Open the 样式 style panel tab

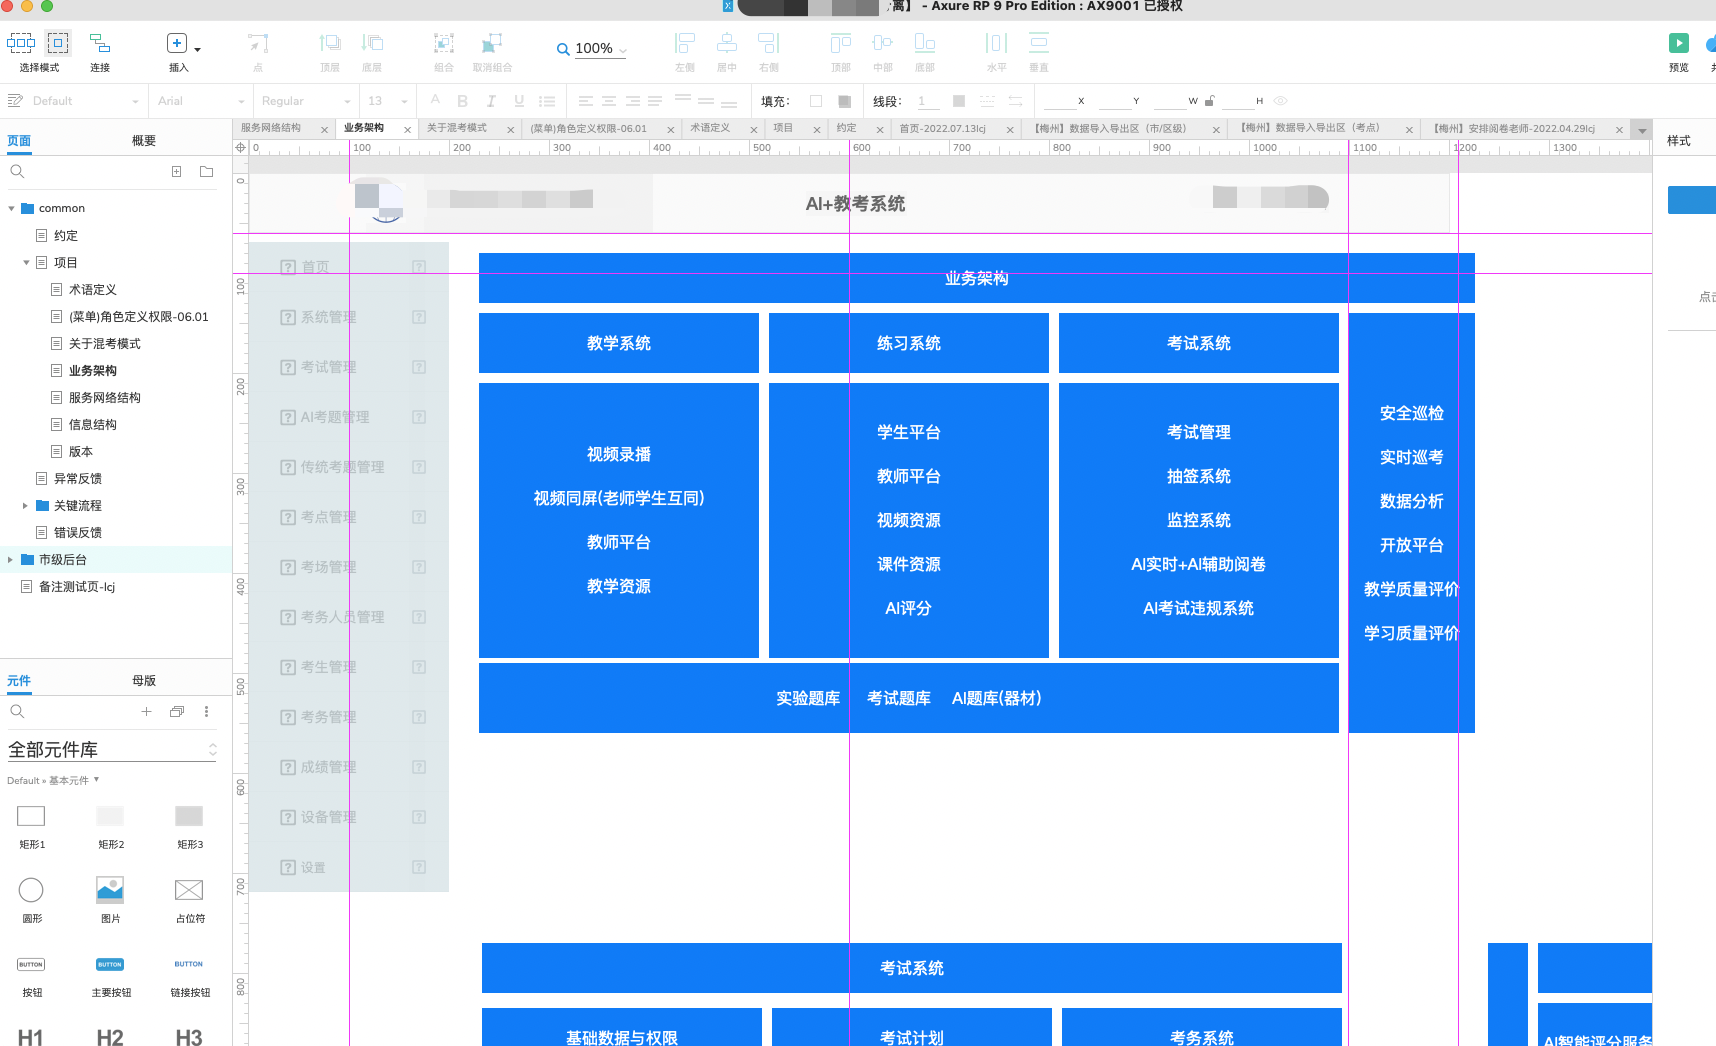tap(1679, 141)
